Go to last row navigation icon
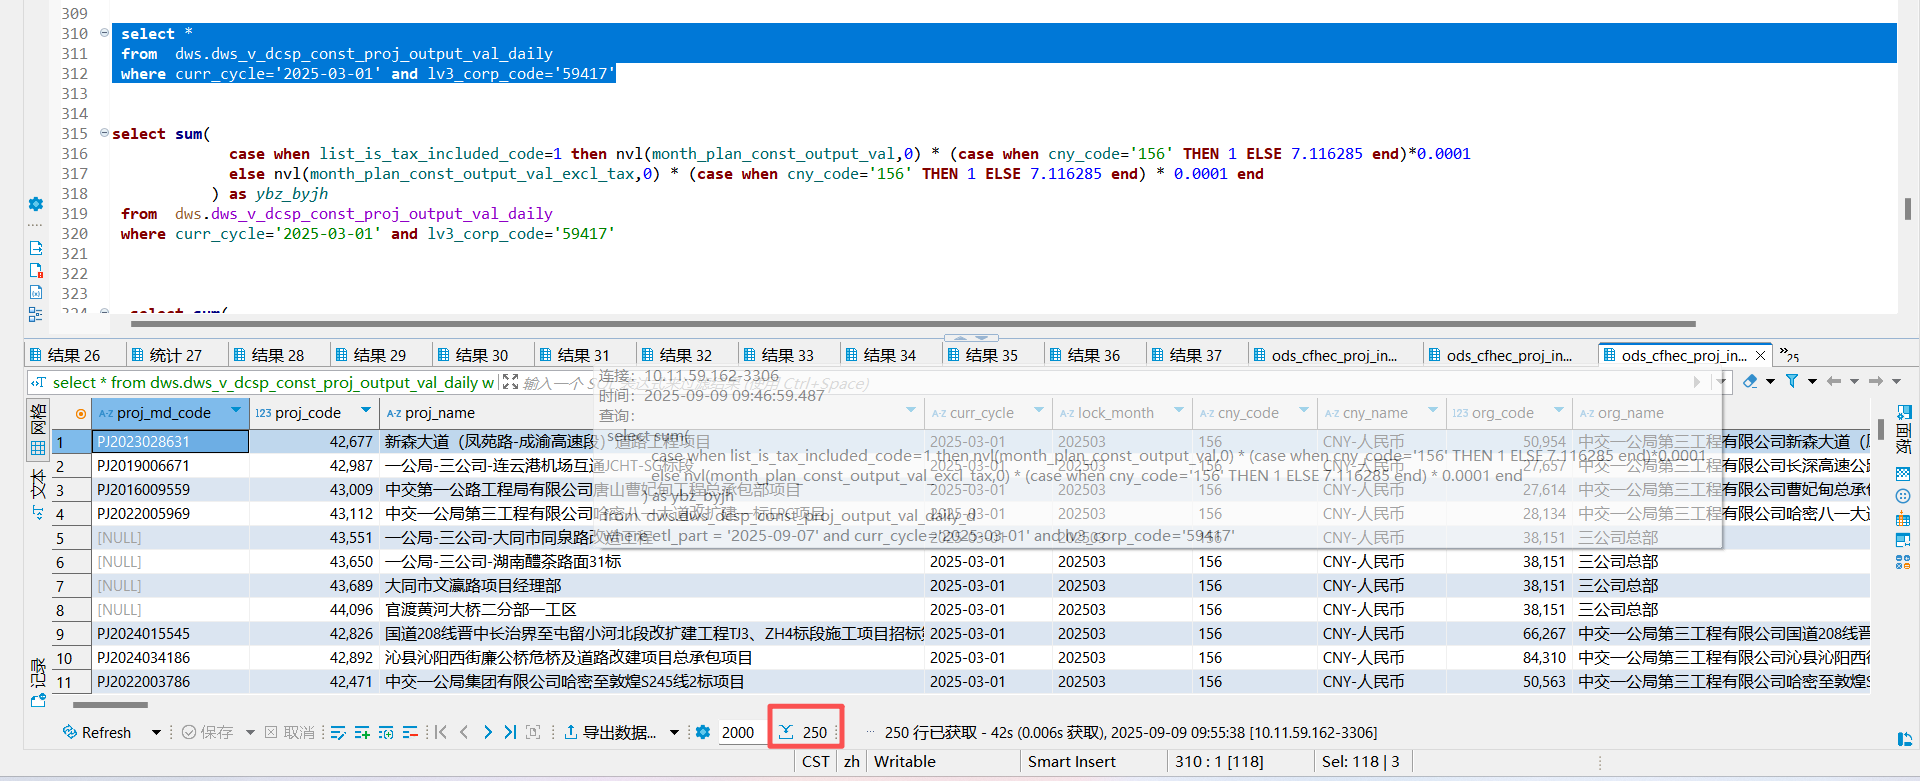 [x=510, y=732]
